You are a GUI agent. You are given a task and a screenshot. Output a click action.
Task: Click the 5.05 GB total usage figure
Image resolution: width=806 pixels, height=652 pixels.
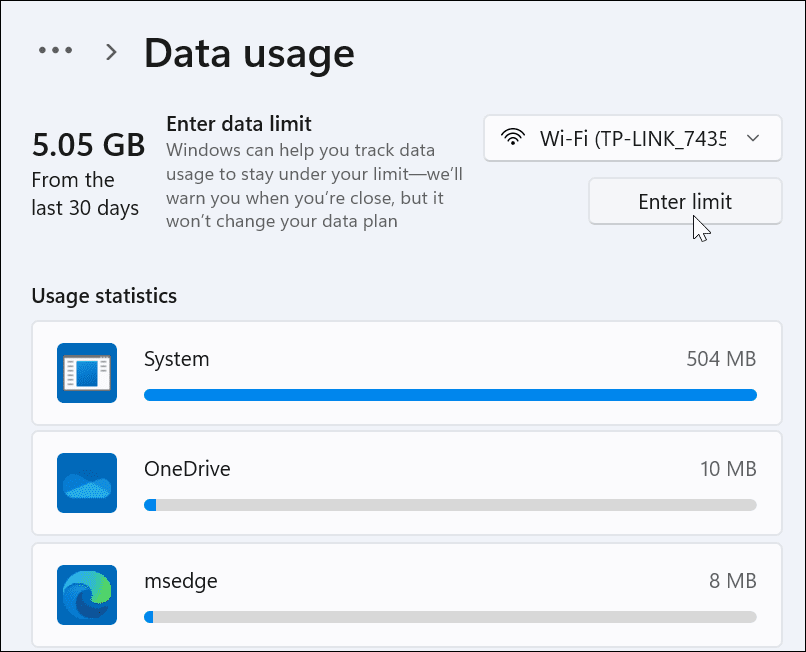pos(88,145)
